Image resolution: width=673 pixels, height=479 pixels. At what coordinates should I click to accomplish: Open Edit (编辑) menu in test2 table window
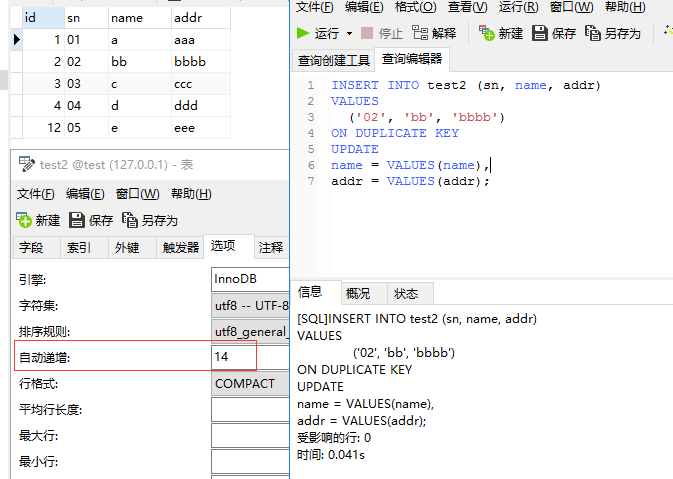(x=85, y=194)
